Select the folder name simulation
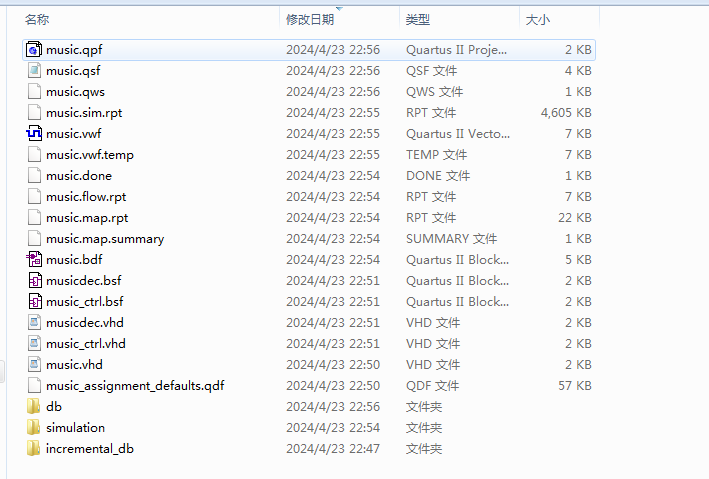 tap(76, 427)
